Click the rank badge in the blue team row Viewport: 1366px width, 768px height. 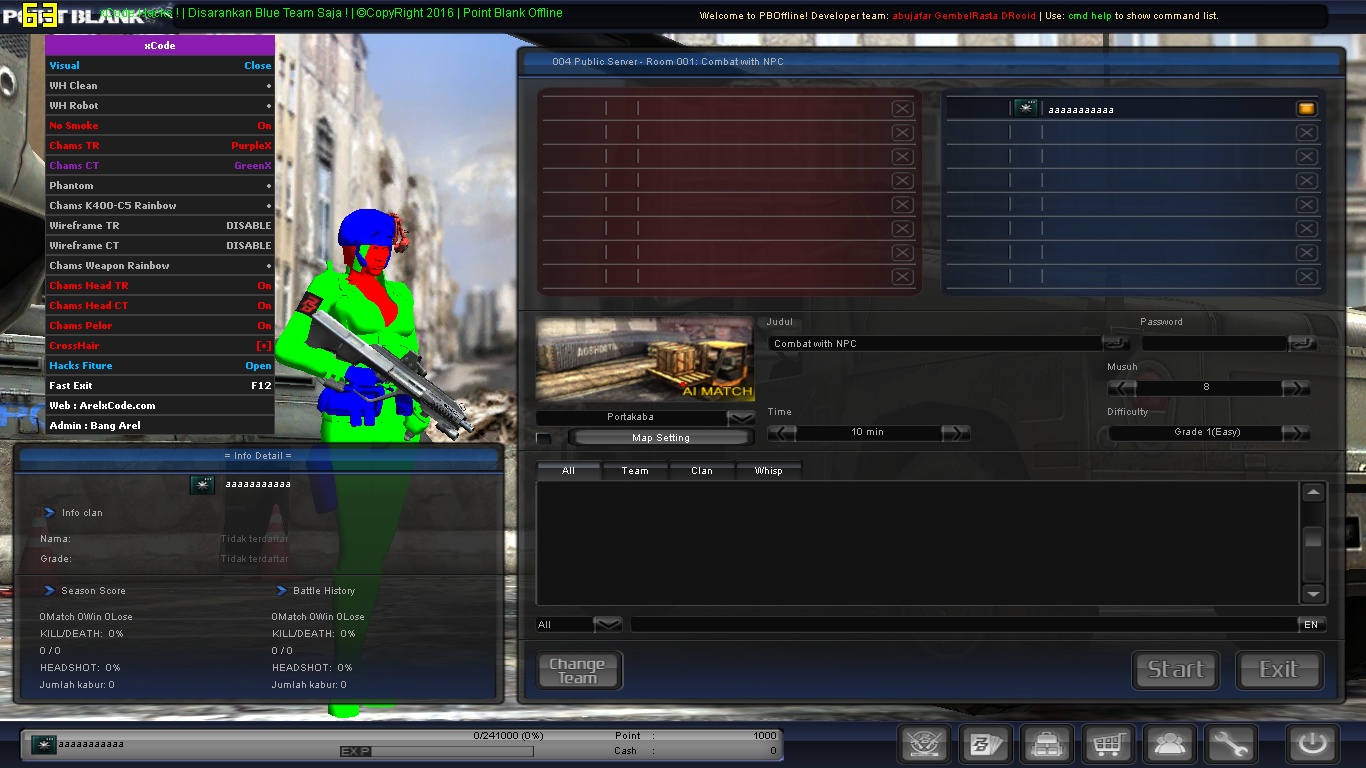point(1025,109)
